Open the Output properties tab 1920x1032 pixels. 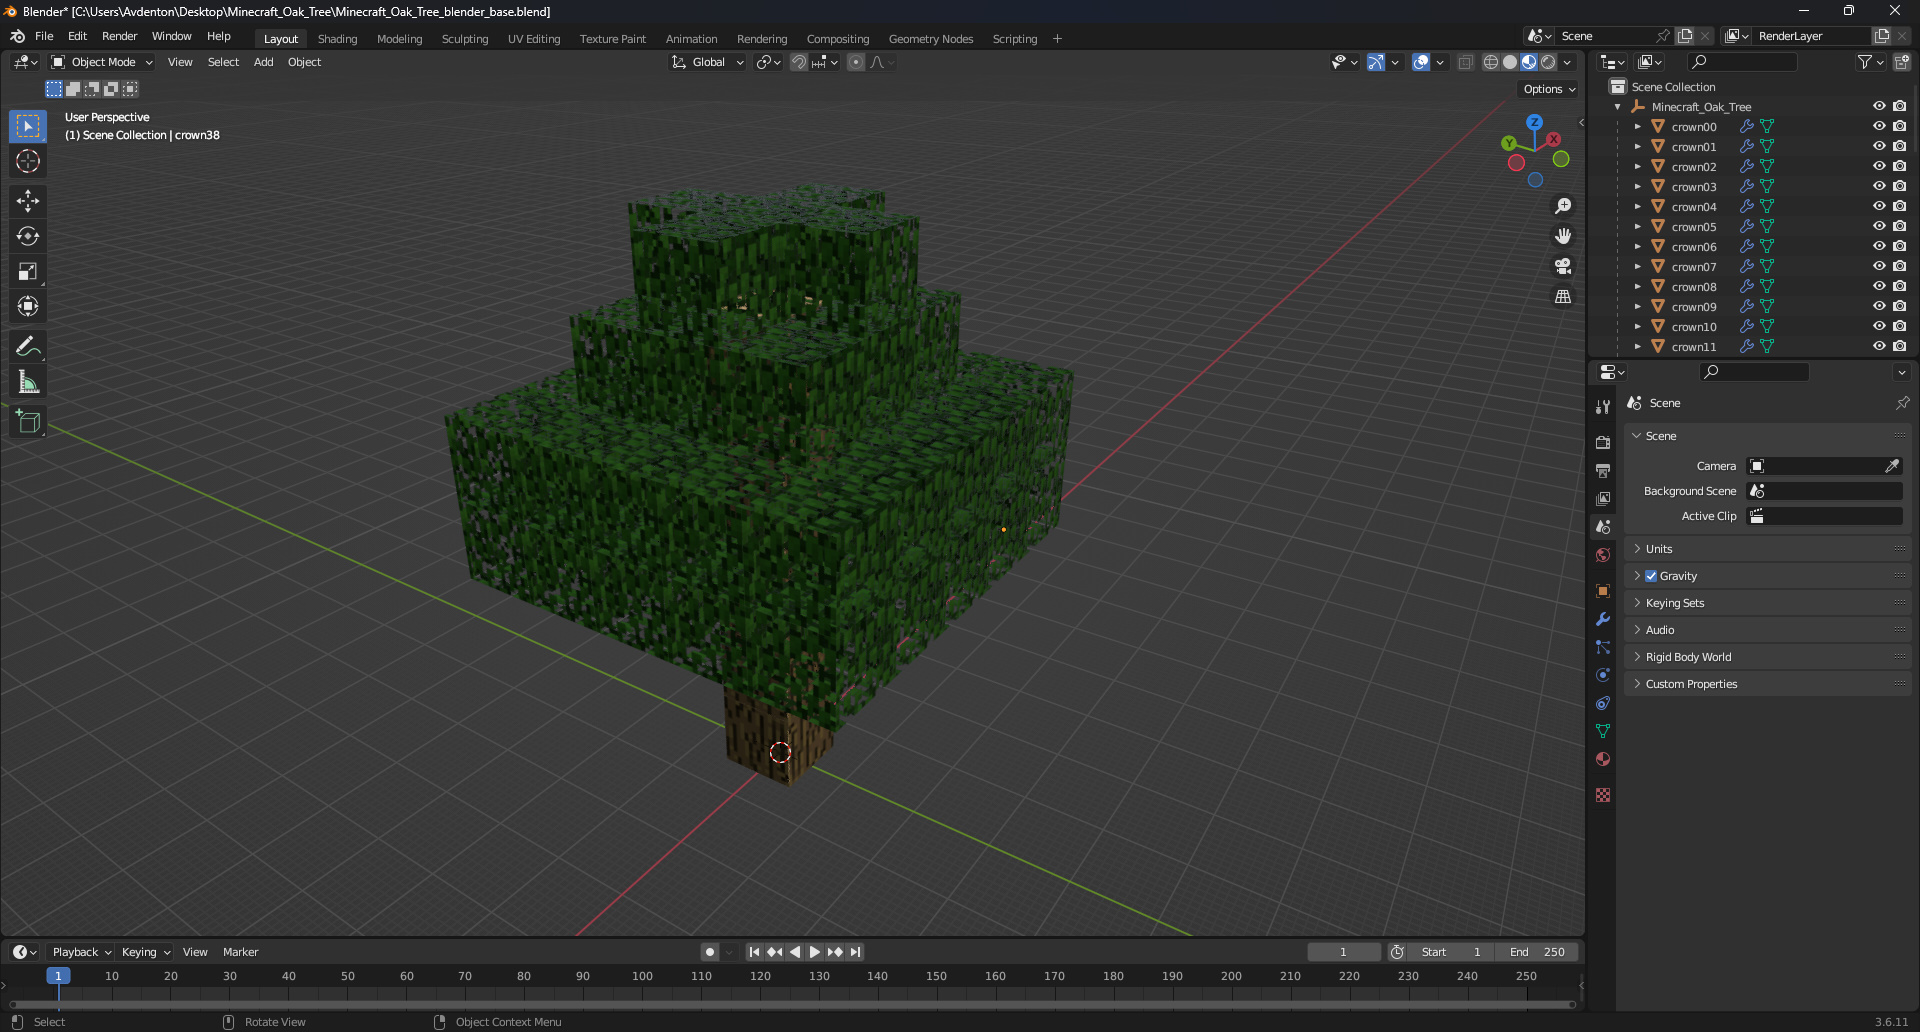click(x=1603, y=470)
